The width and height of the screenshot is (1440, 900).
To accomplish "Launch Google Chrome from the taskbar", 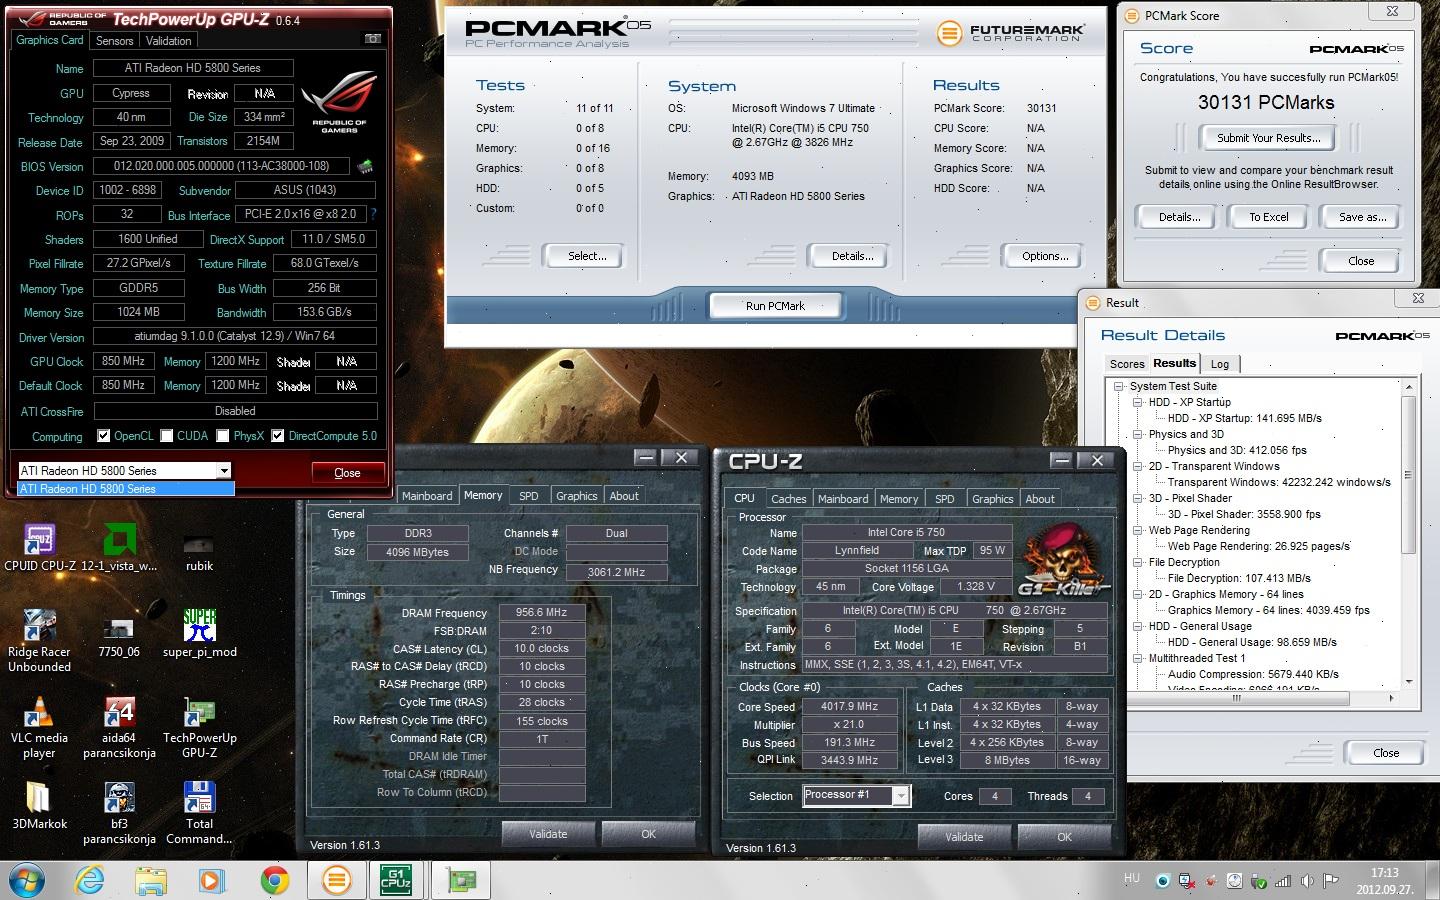I will click(x=274, y=880).
